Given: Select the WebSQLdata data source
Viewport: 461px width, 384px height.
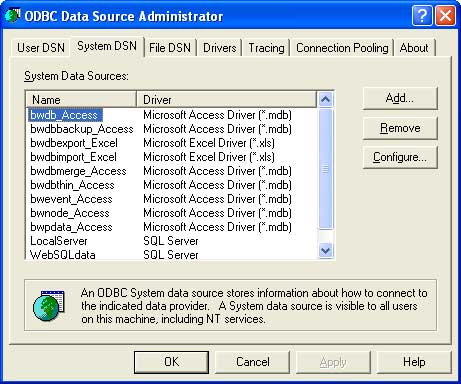Looking at the screenshot, I should click(63, 255).
